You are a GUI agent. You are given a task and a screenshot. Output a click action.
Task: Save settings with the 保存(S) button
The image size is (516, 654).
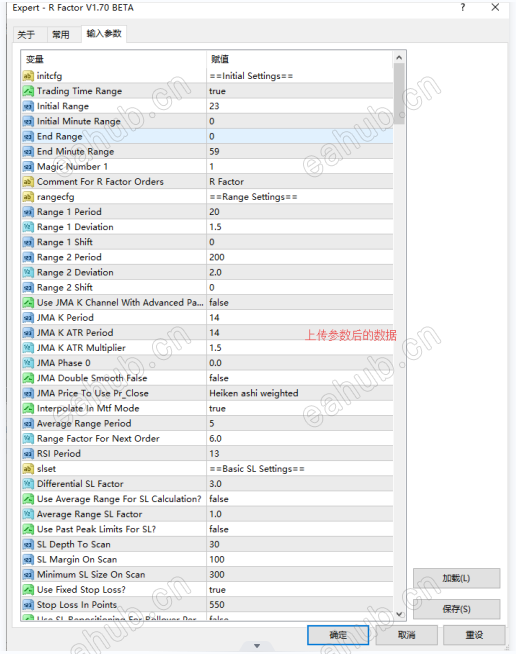(456, 609)
